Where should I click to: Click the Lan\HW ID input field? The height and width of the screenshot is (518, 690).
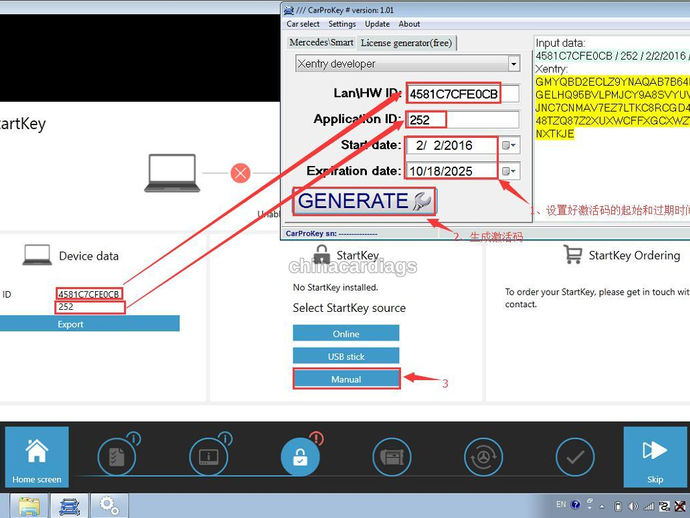462,94
